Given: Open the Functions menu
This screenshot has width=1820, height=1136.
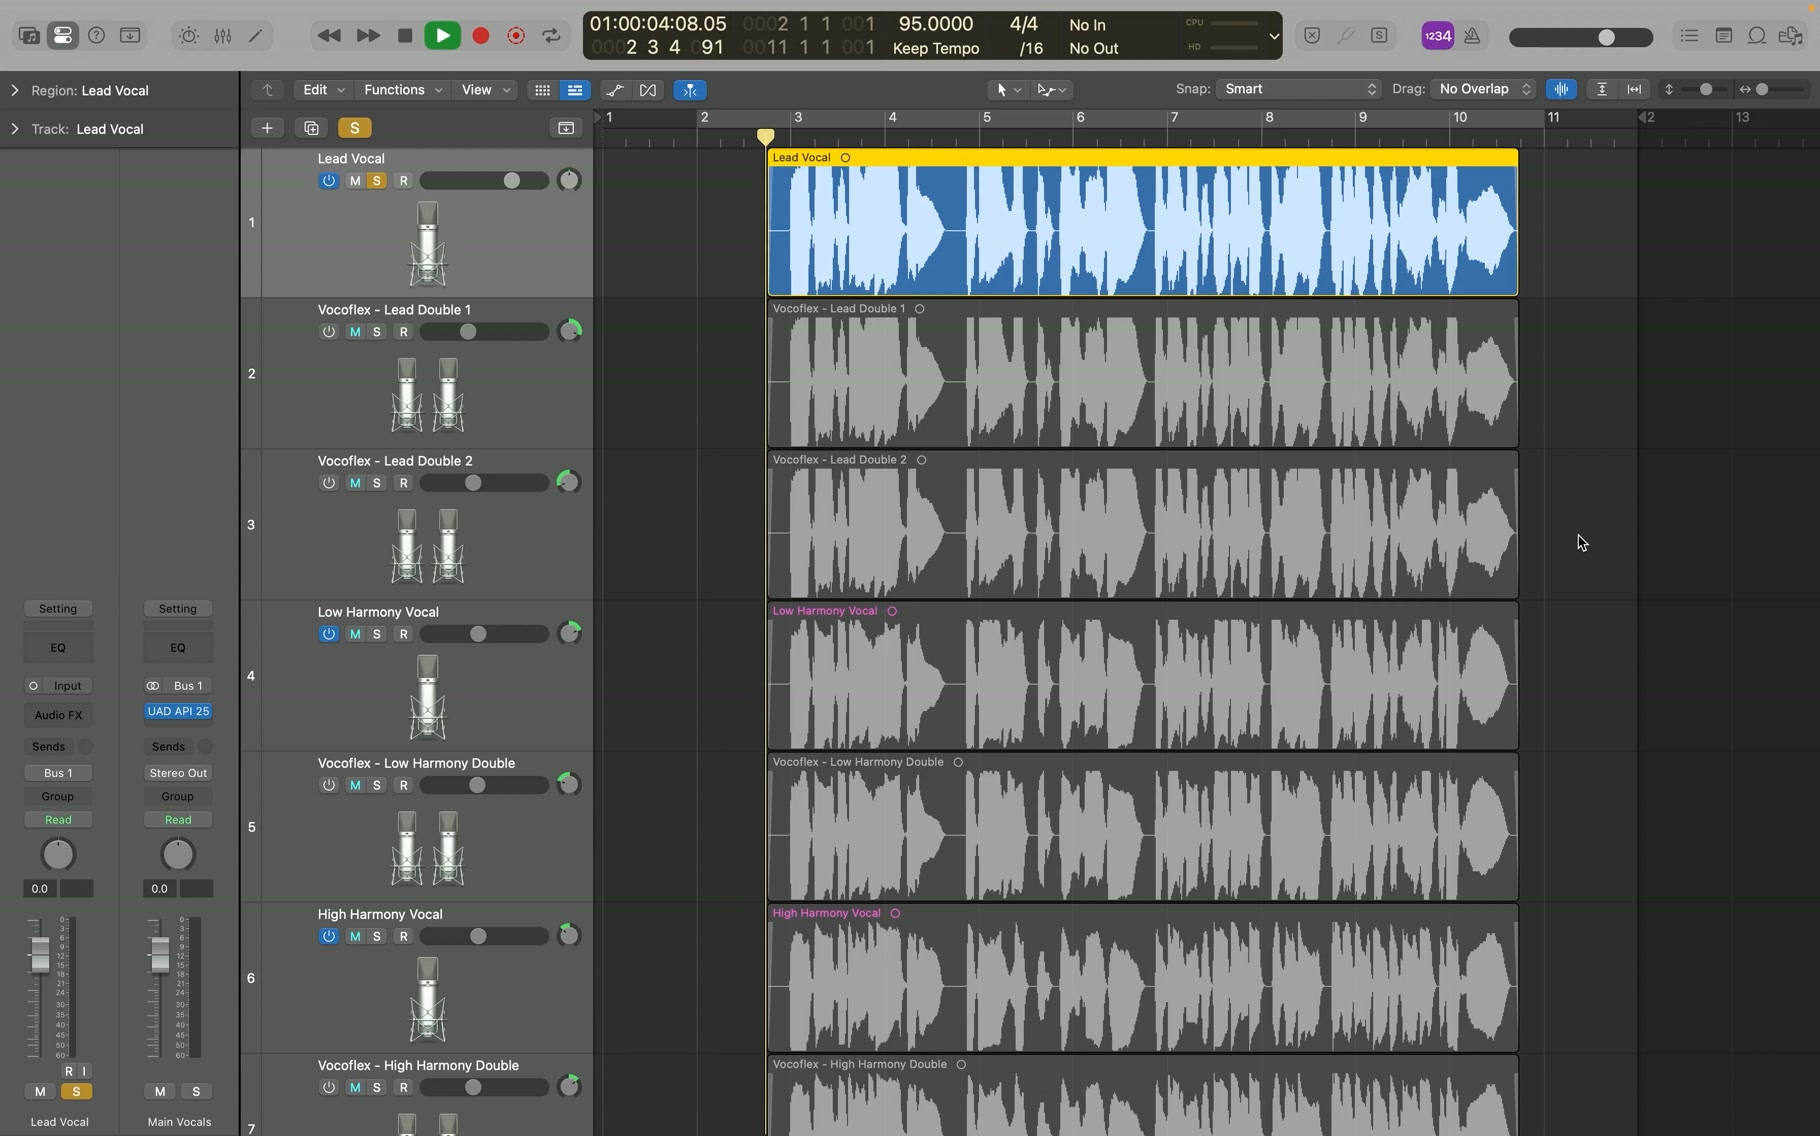Looking at the screenshot, I should (403, 90).
